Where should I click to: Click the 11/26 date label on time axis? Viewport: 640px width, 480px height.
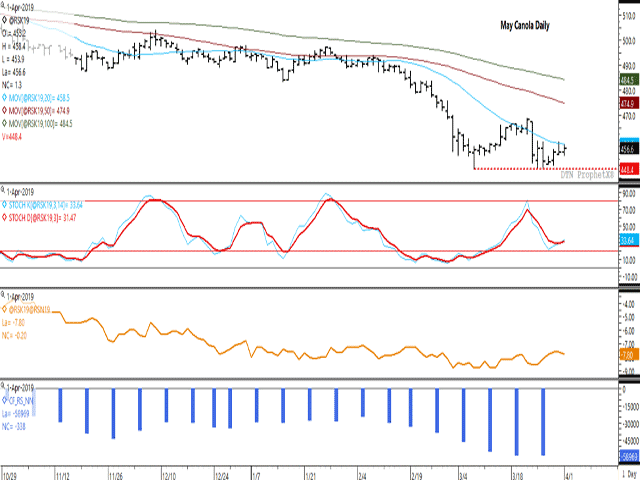pos(116,476)
